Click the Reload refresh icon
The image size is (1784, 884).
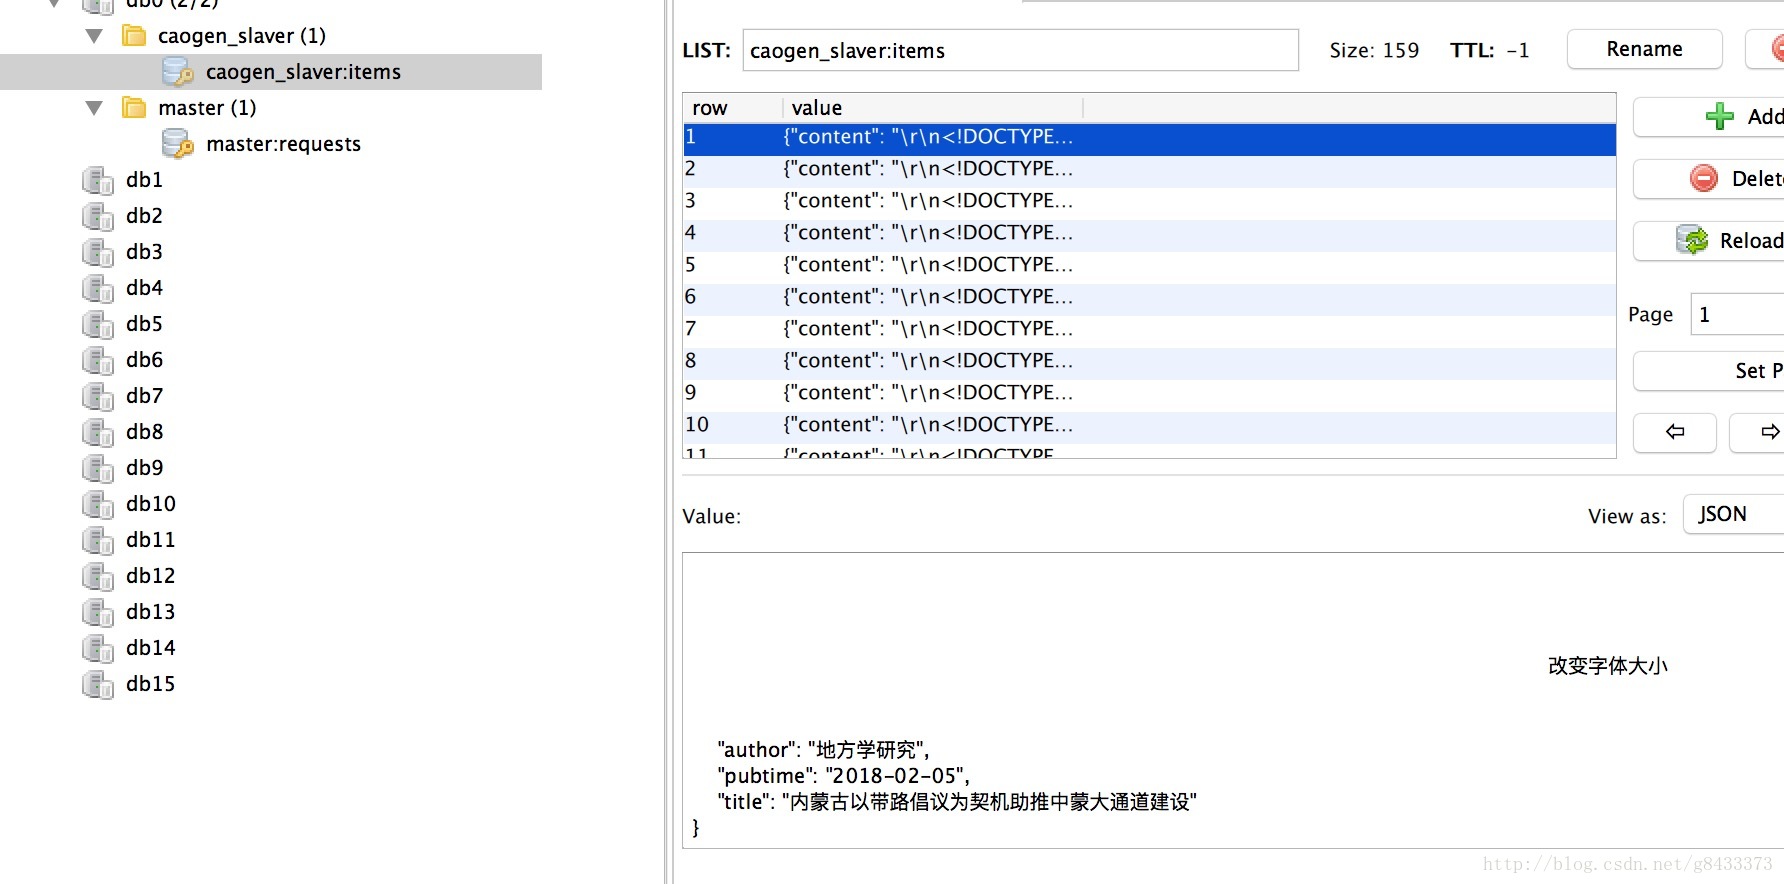click(1693, 240)
